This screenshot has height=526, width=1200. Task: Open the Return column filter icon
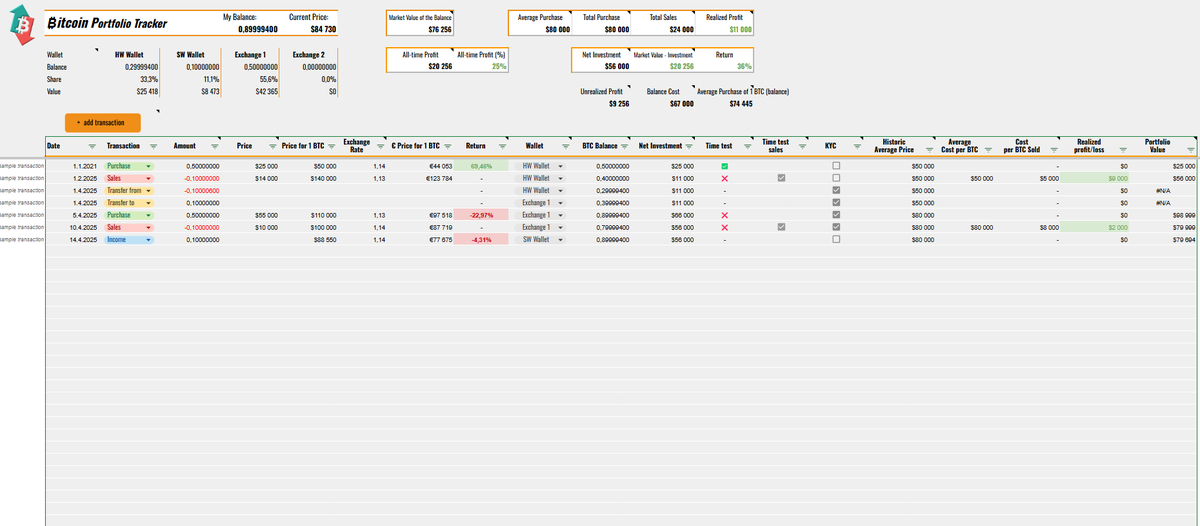tap(502, 146)
